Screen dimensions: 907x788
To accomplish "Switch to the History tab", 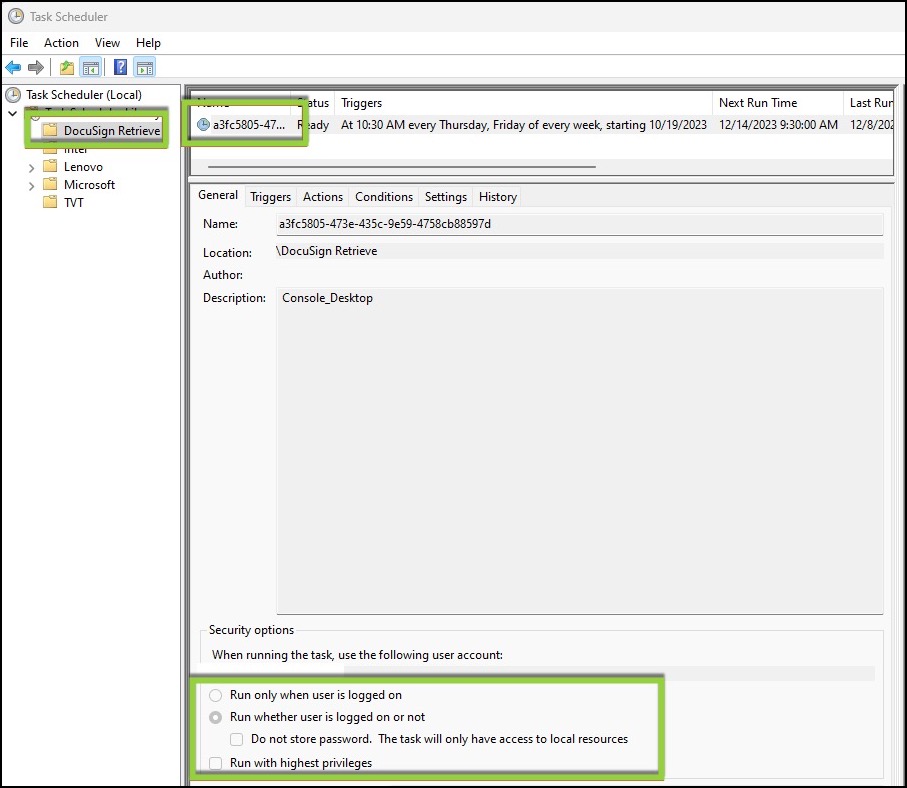I will (497, 196).
